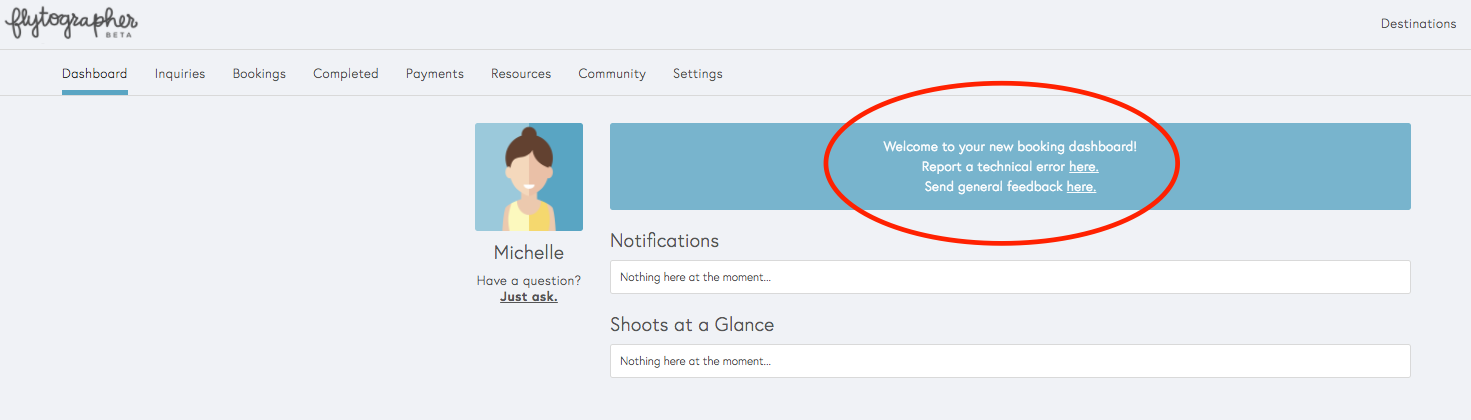This screenshot has height=420, width=1471.
Task: Click the Notifications heading
Action: pos(665,241)
